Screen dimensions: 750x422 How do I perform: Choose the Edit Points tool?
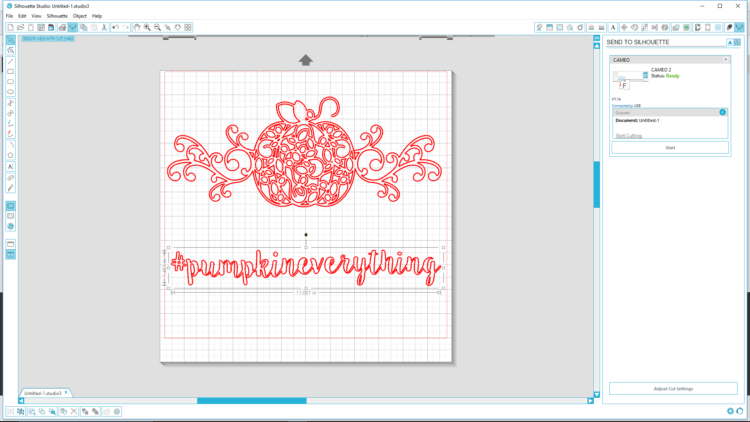click(11, 50)
